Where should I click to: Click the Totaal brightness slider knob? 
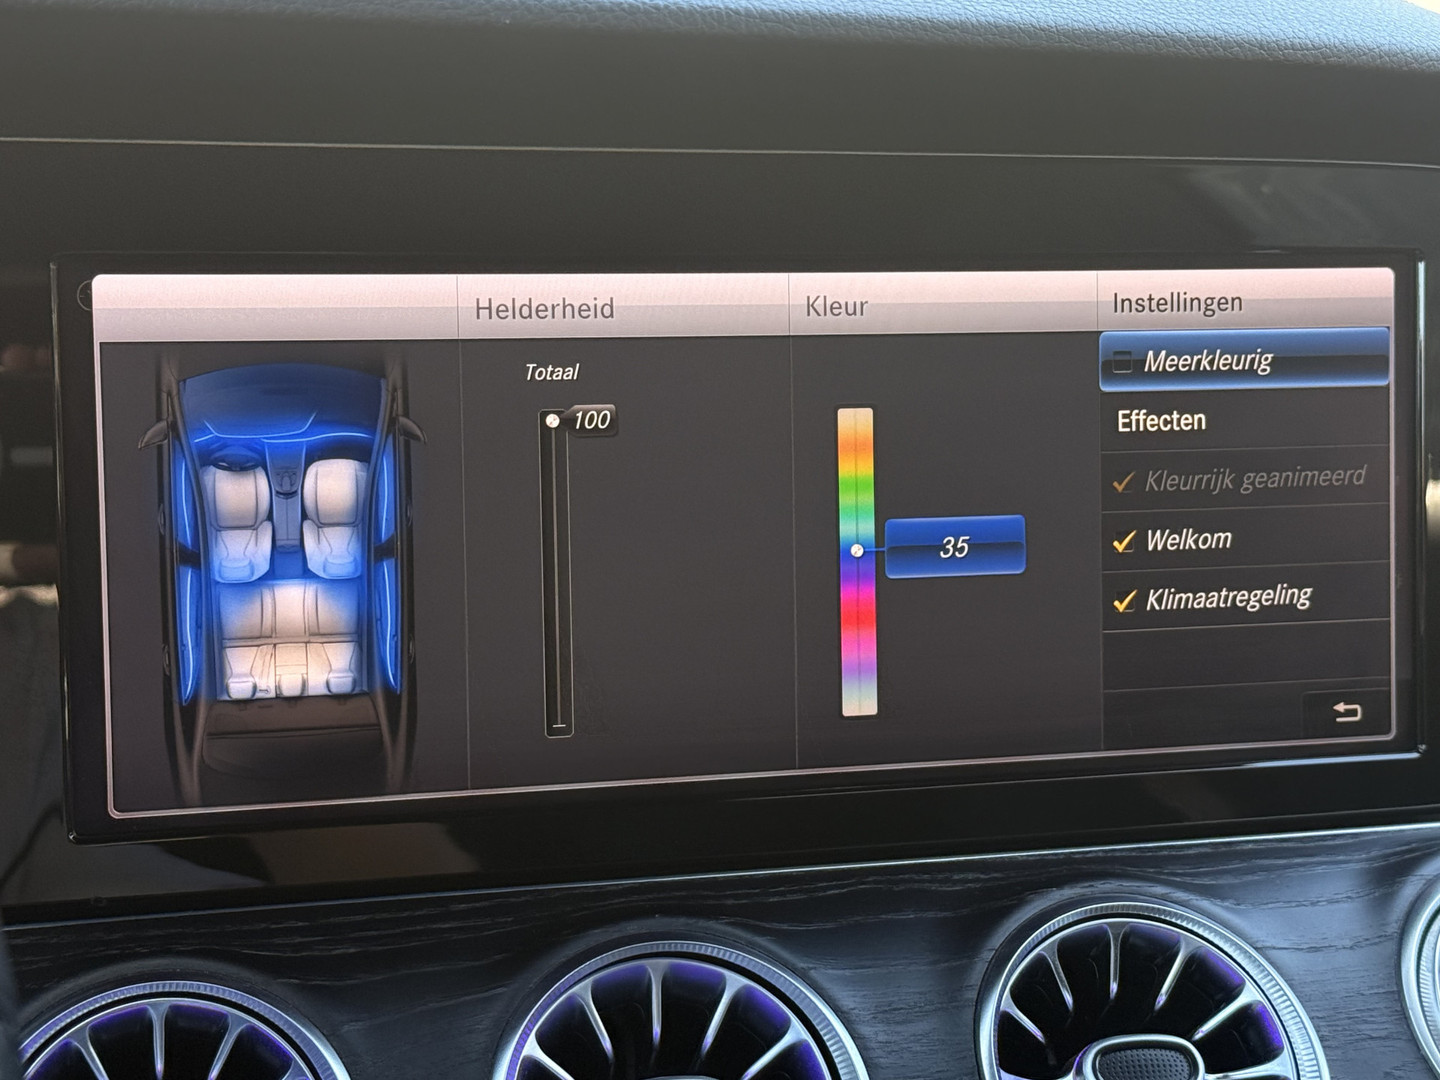(553, 421)
